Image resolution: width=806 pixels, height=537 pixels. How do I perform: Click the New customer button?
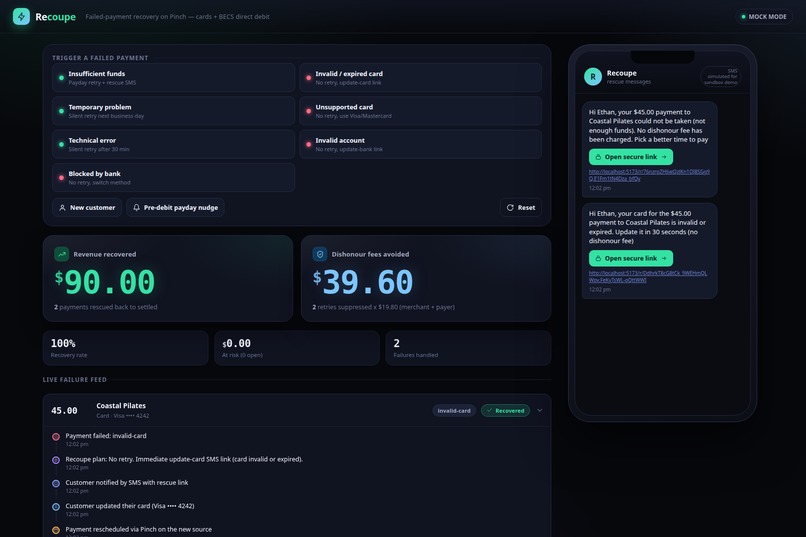tap(87, 208)
